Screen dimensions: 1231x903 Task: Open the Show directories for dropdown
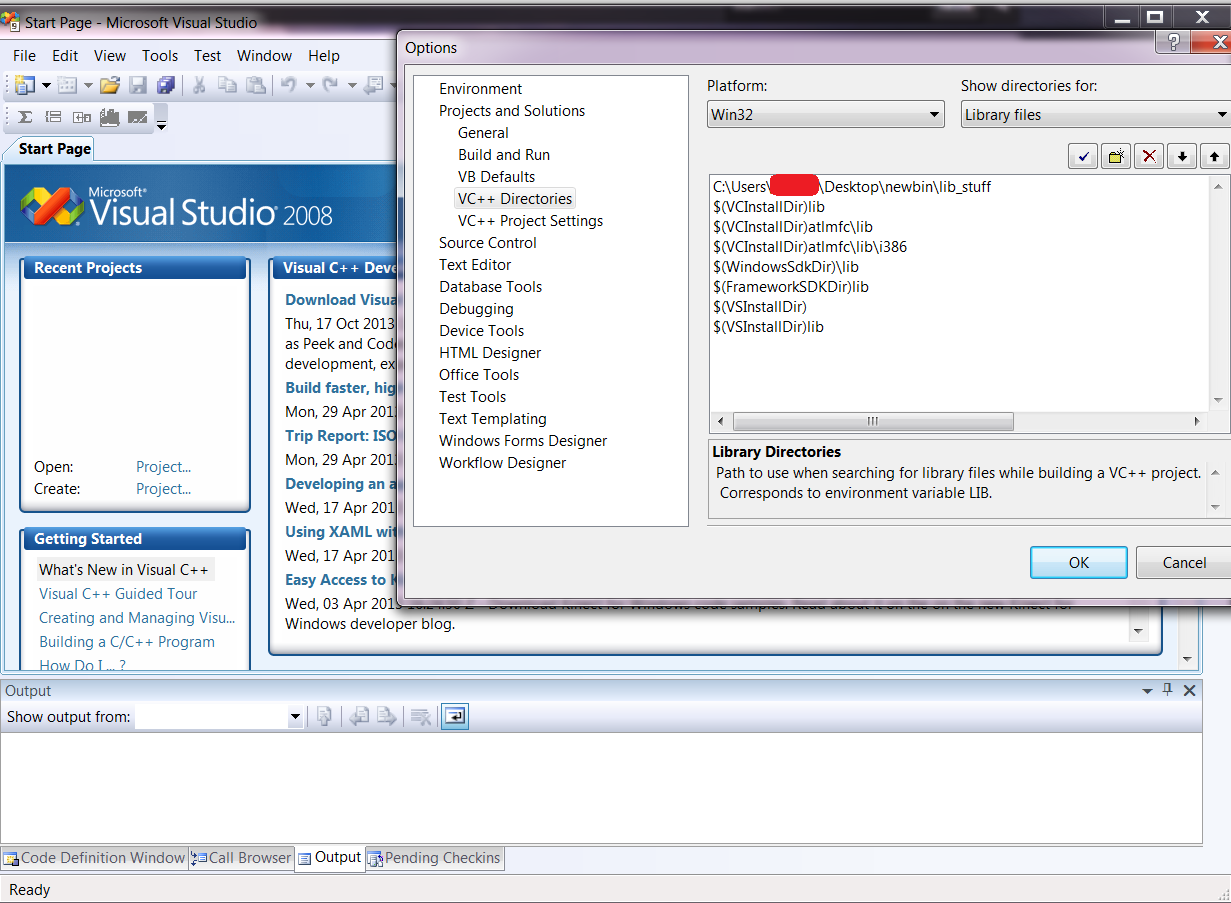[x=1096, y=114]
